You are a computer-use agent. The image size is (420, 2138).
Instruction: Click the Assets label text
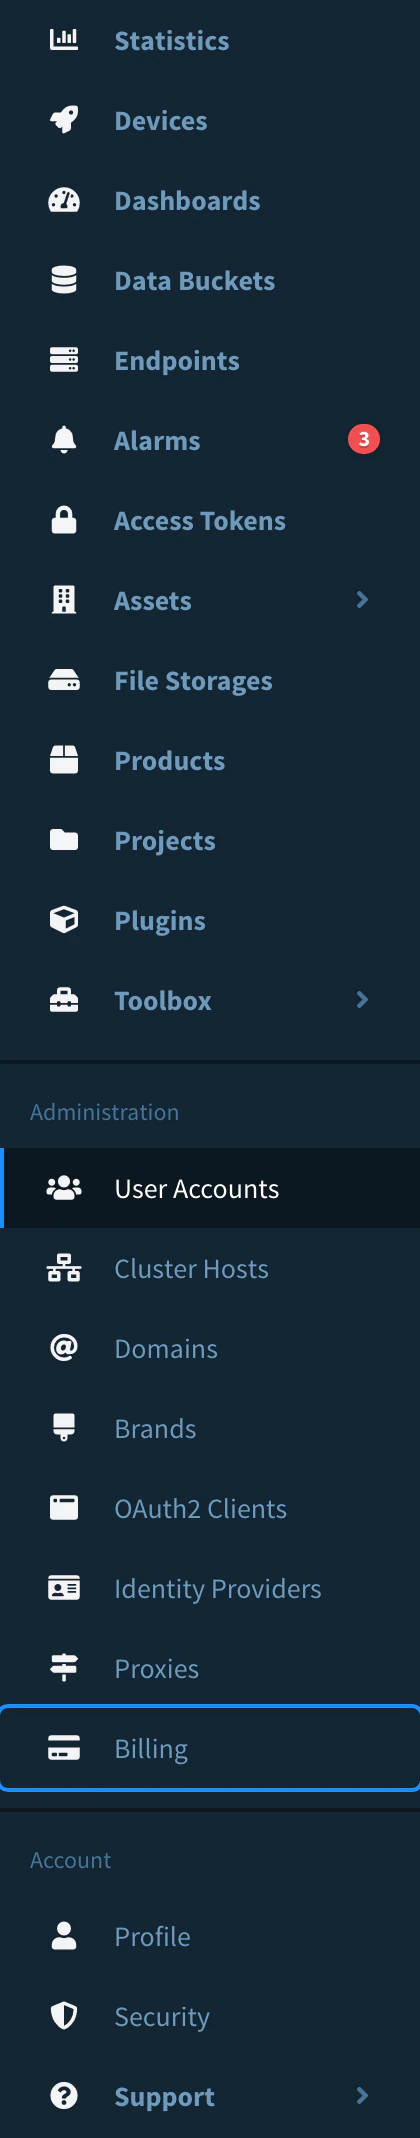tap(153, 601)
